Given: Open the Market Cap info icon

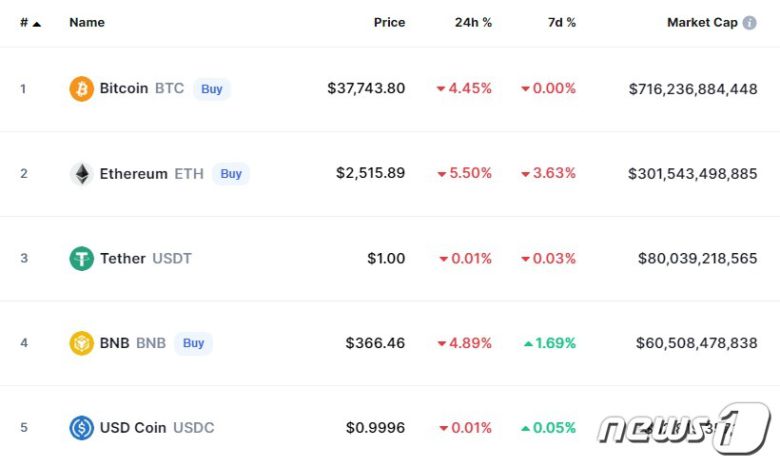Looking at the screenshot, I should pyautogui.click(x=750, y=22).
